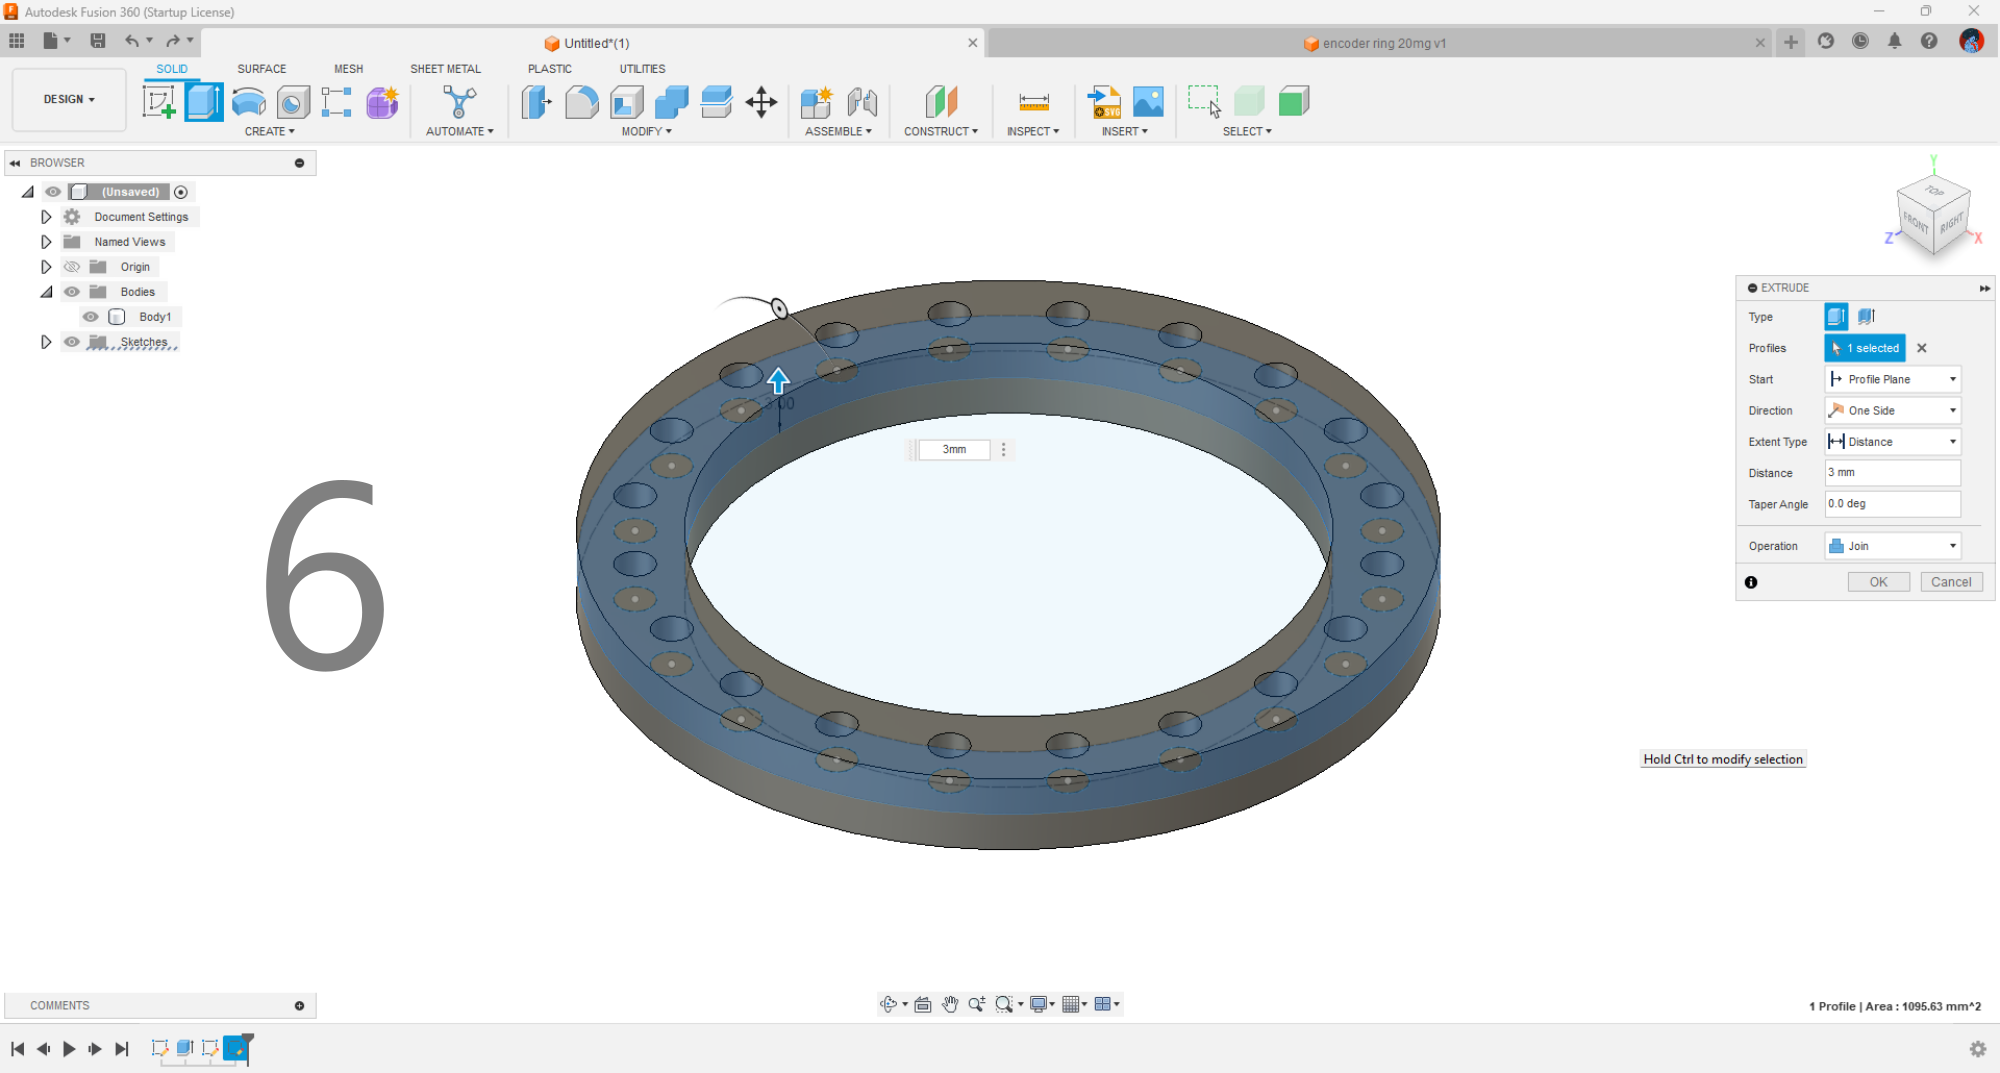
Task: Select the Pan tool in navigation bar
Action: [x=950, y=1004]
